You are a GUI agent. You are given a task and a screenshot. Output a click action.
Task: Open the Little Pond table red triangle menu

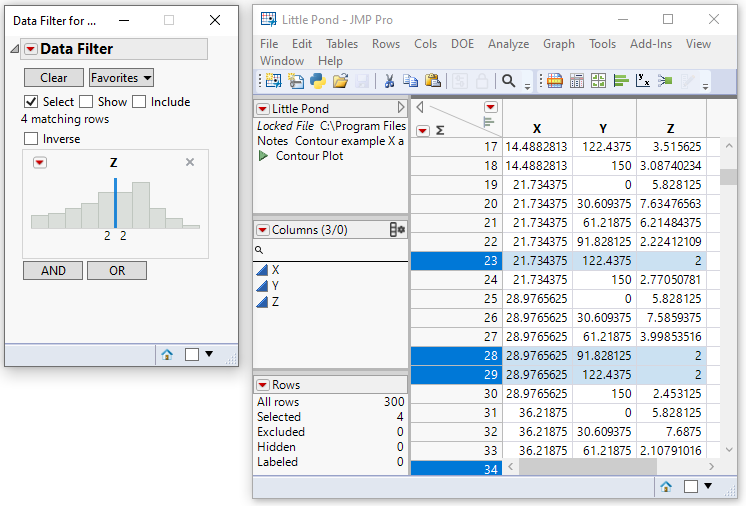coord(262,108)
